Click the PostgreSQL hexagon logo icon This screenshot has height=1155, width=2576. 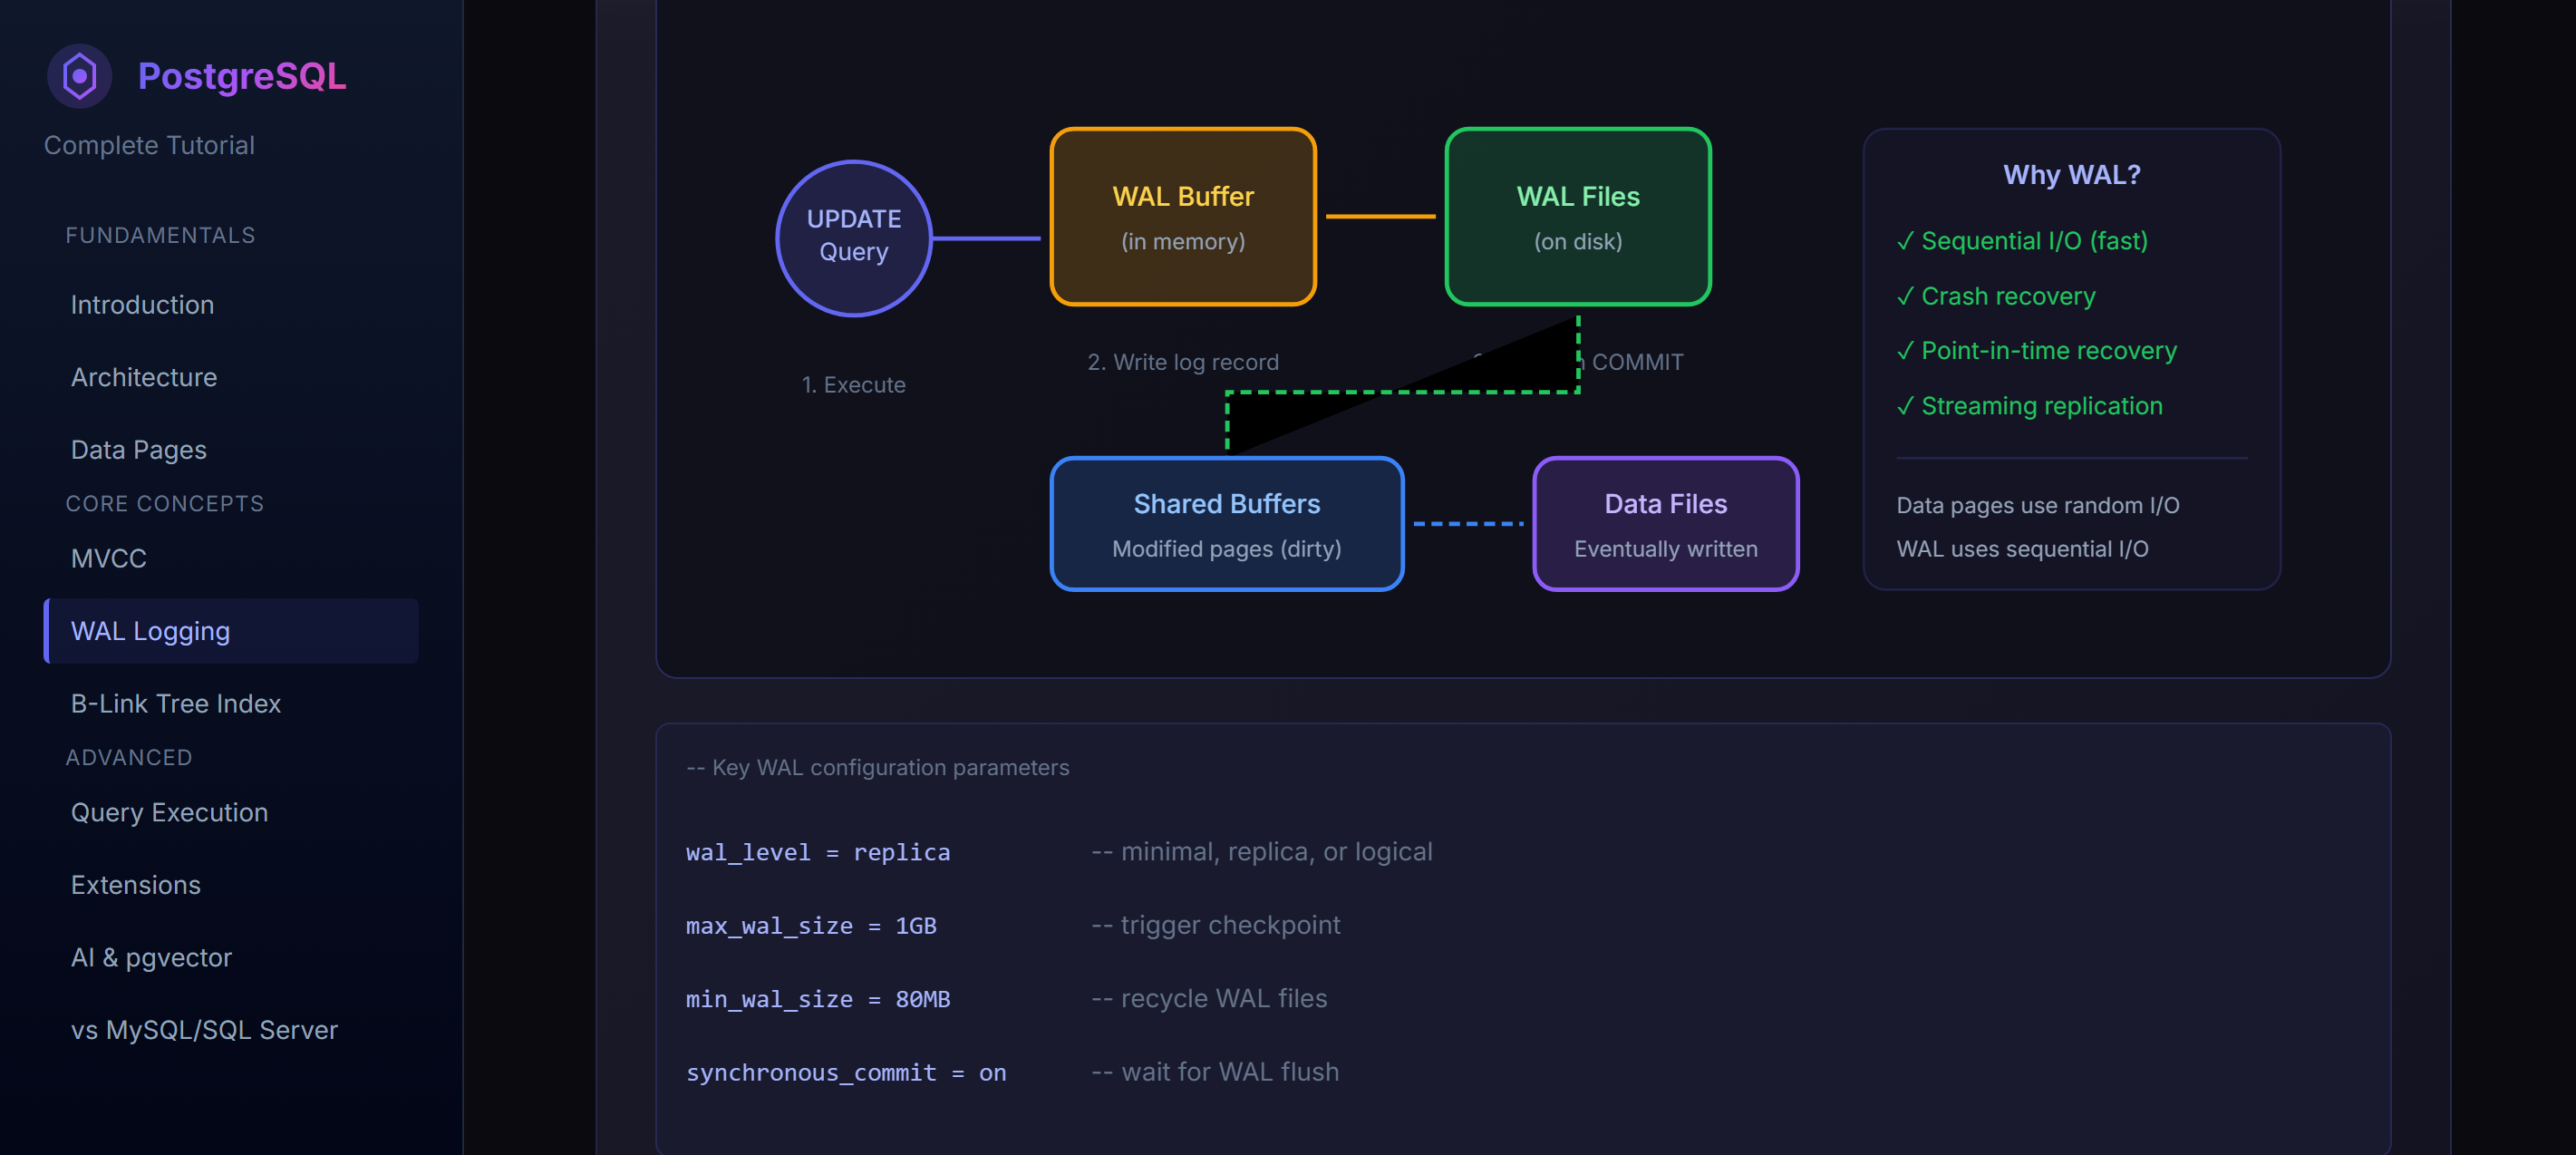click(79, 76)
